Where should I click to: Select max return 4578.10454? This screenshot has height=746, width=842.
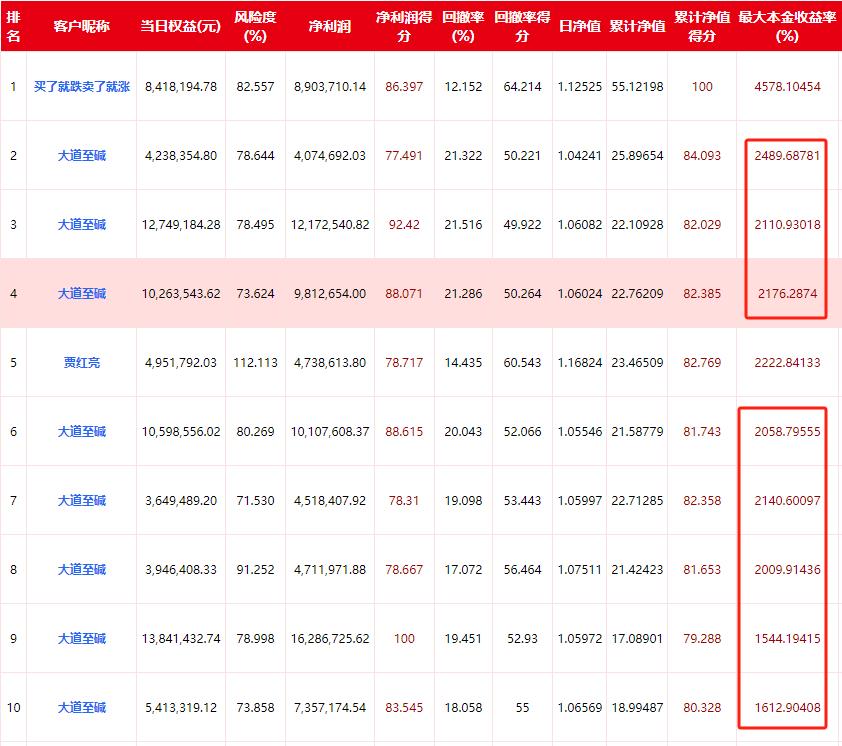(787, 86)
